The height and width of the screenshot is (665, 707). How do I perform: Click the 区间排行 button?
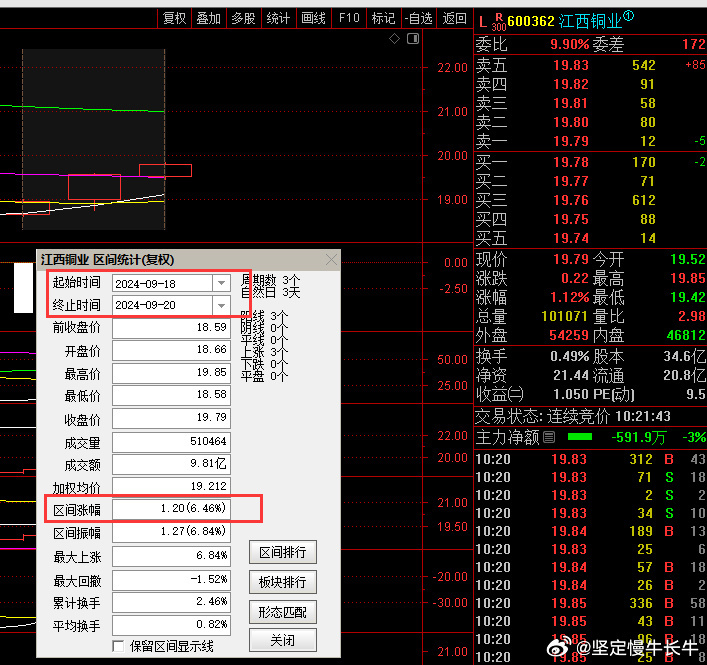pos(282,552)
